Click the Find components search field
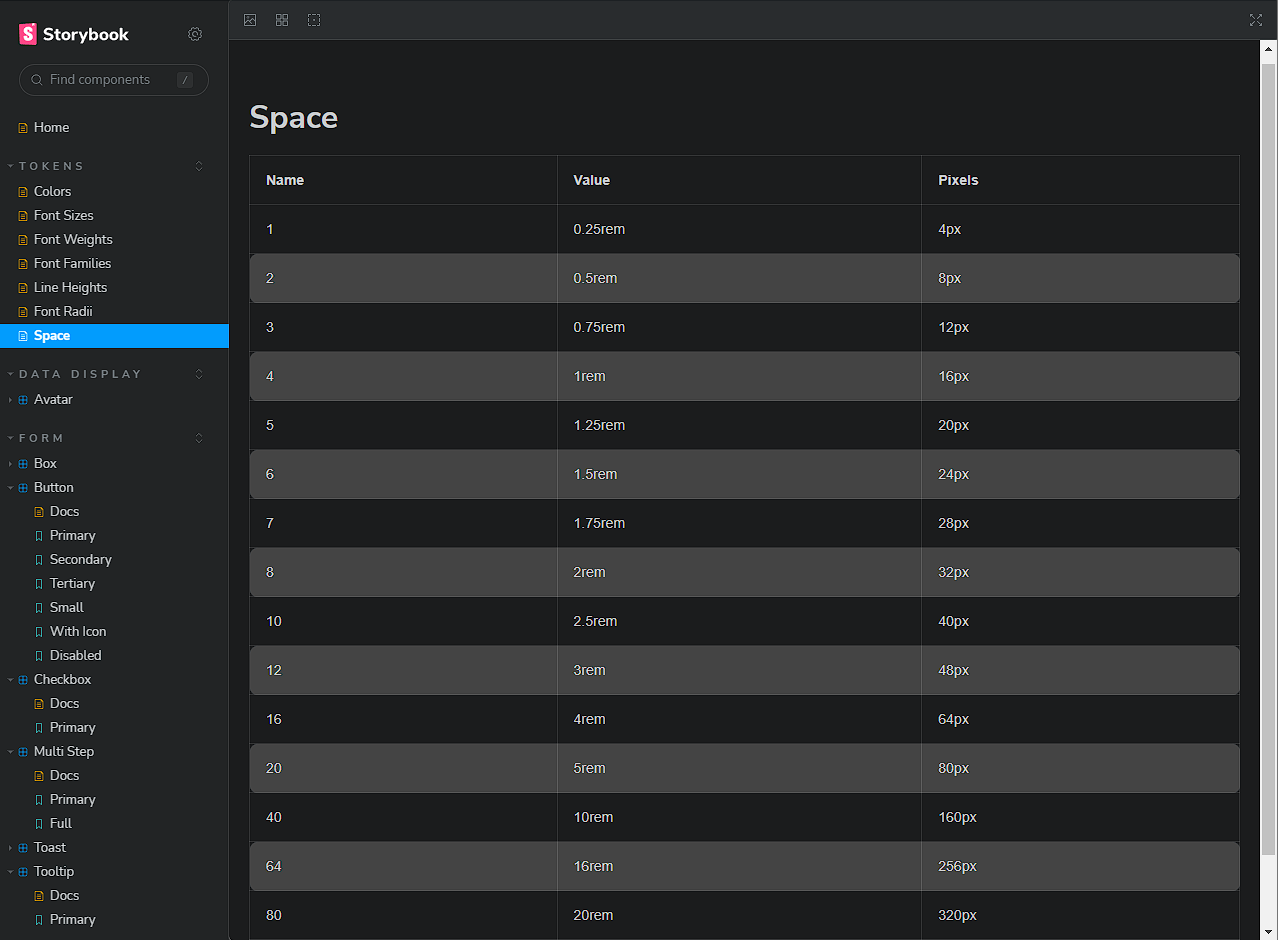The height and width of the screenshot is (940, 1278). point(113,80)
